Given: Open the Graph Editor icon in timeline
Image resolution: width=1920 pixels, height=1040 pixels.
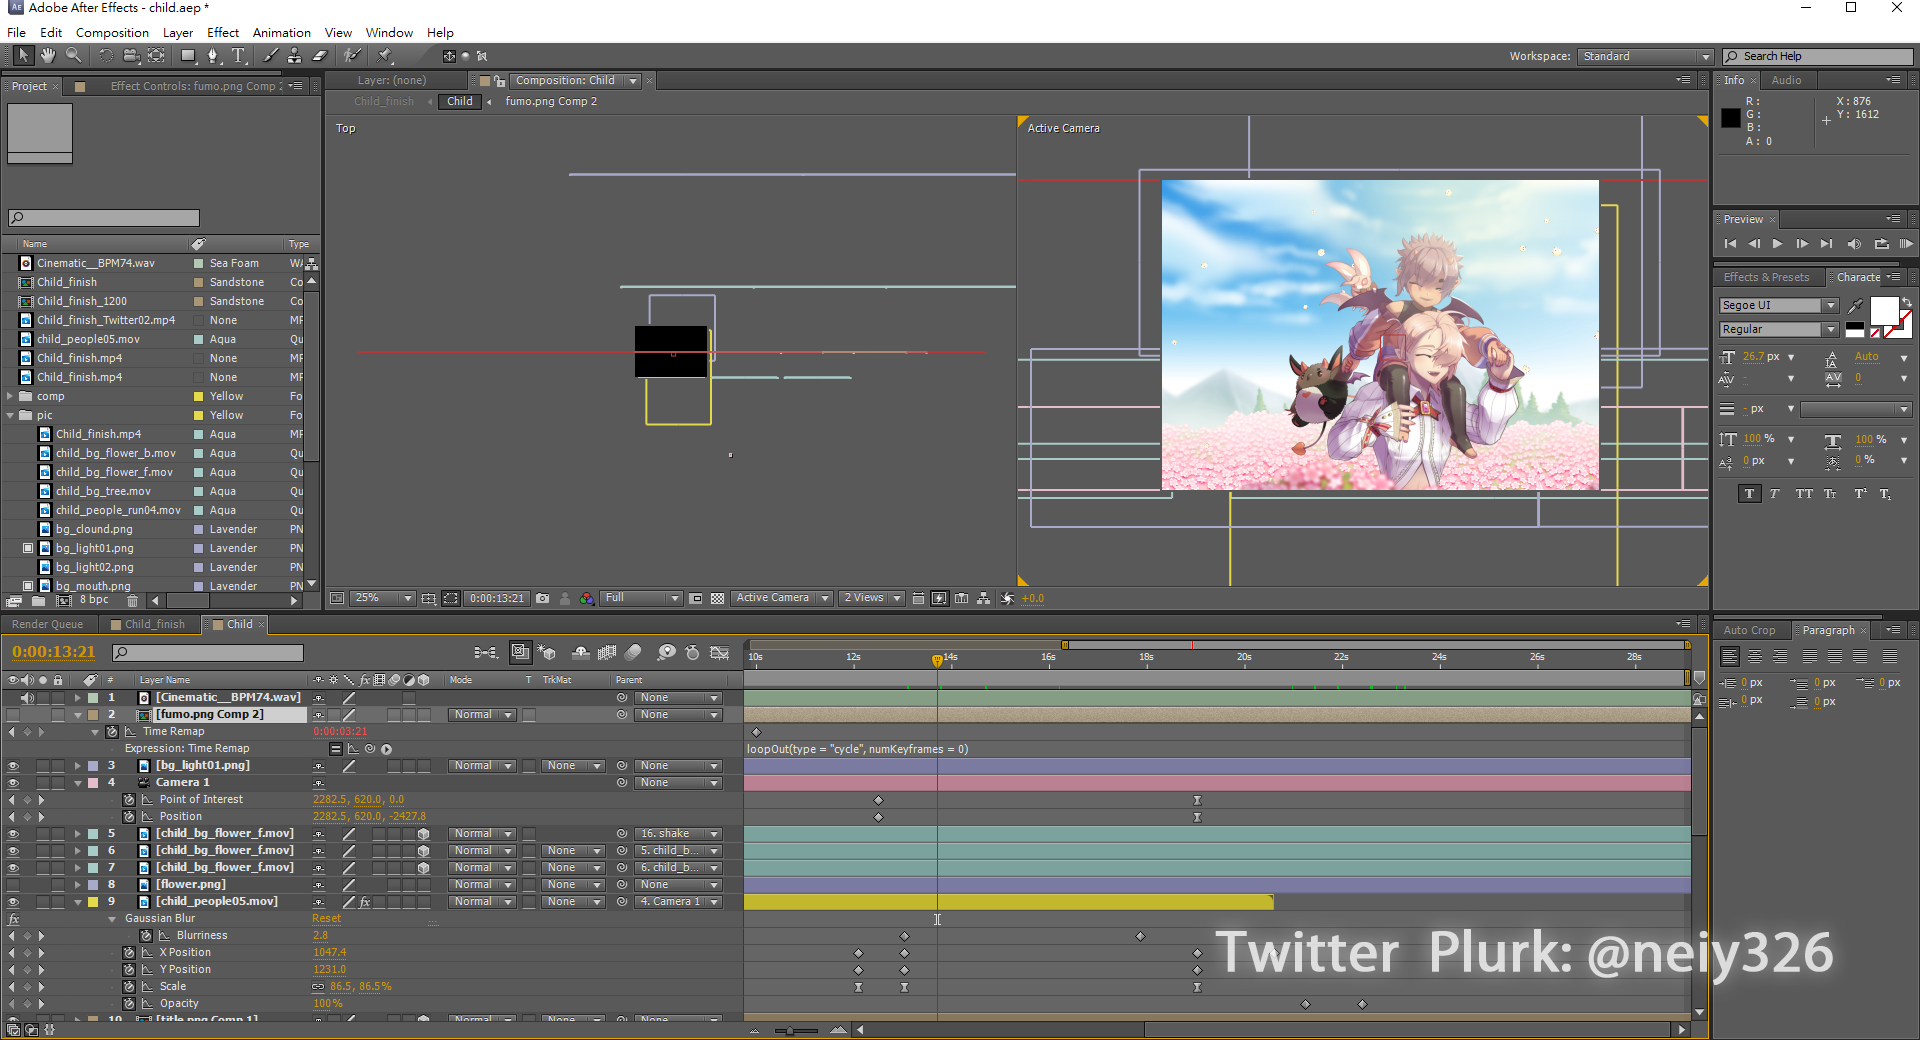Looking at the screenshot, I should click(x=719, y=652).
